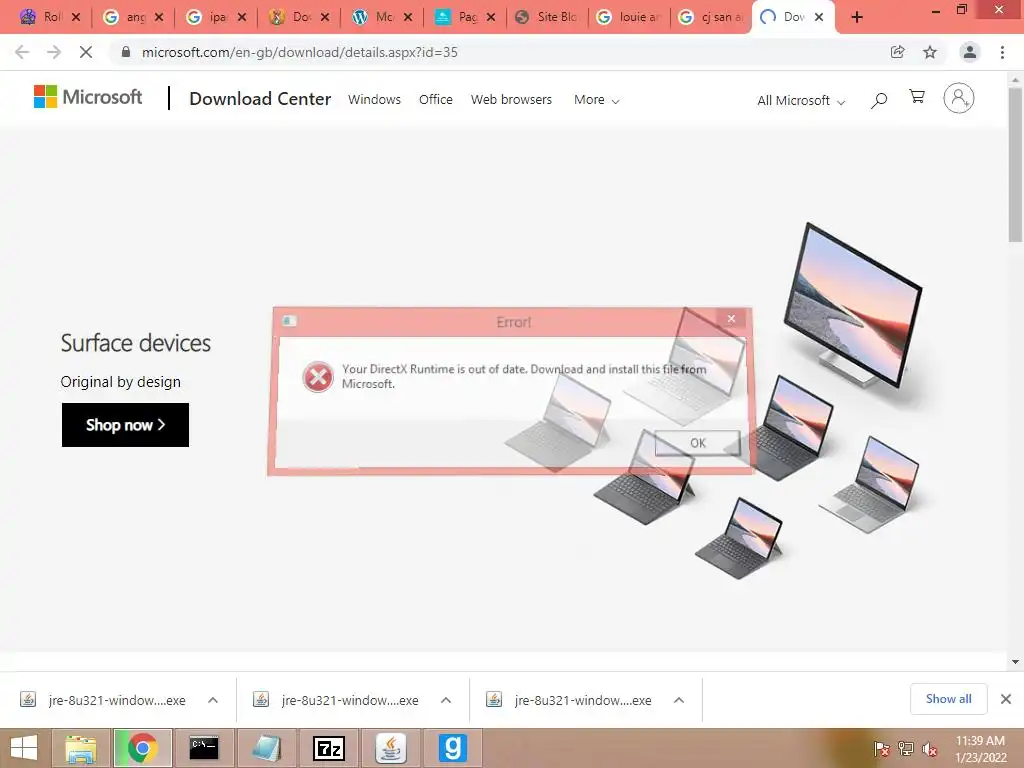
Task: Open the notepad-like app in taskbar
Action: point(266,748)
